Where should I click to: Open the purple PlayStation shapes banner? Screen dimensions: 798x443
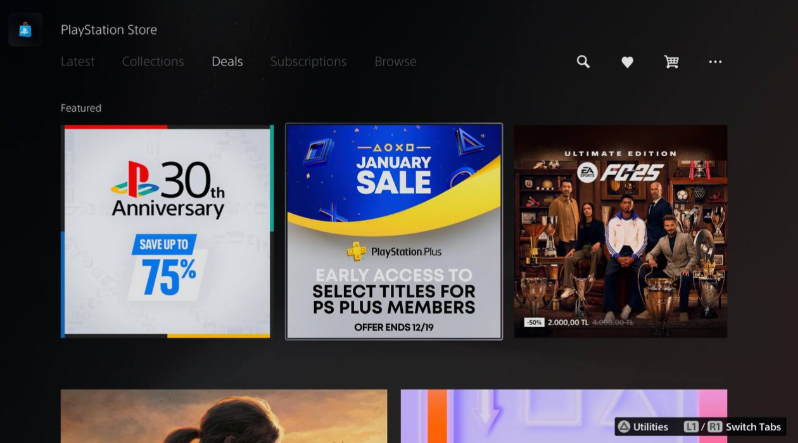564,416
